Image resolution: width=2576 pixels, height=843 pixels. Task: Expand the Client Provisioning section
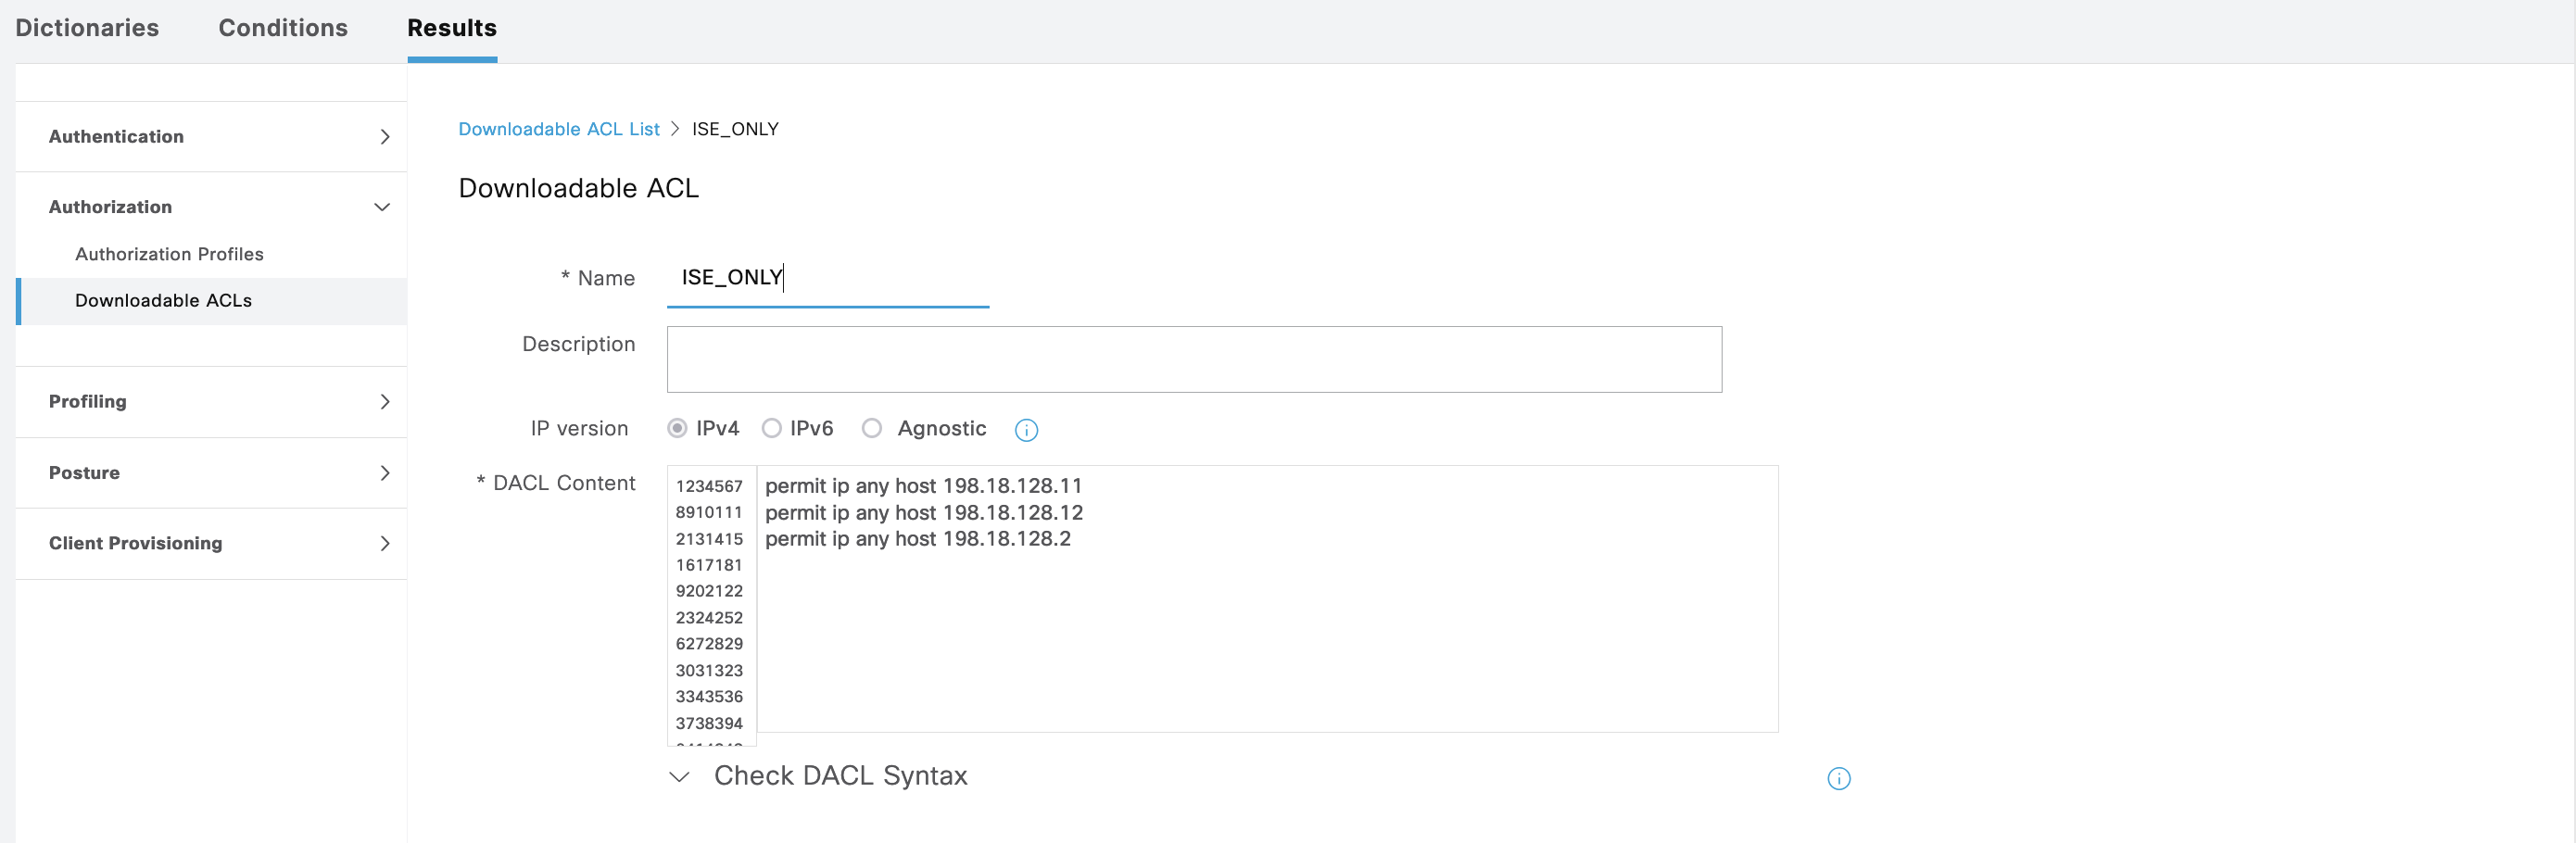[384, 543]
